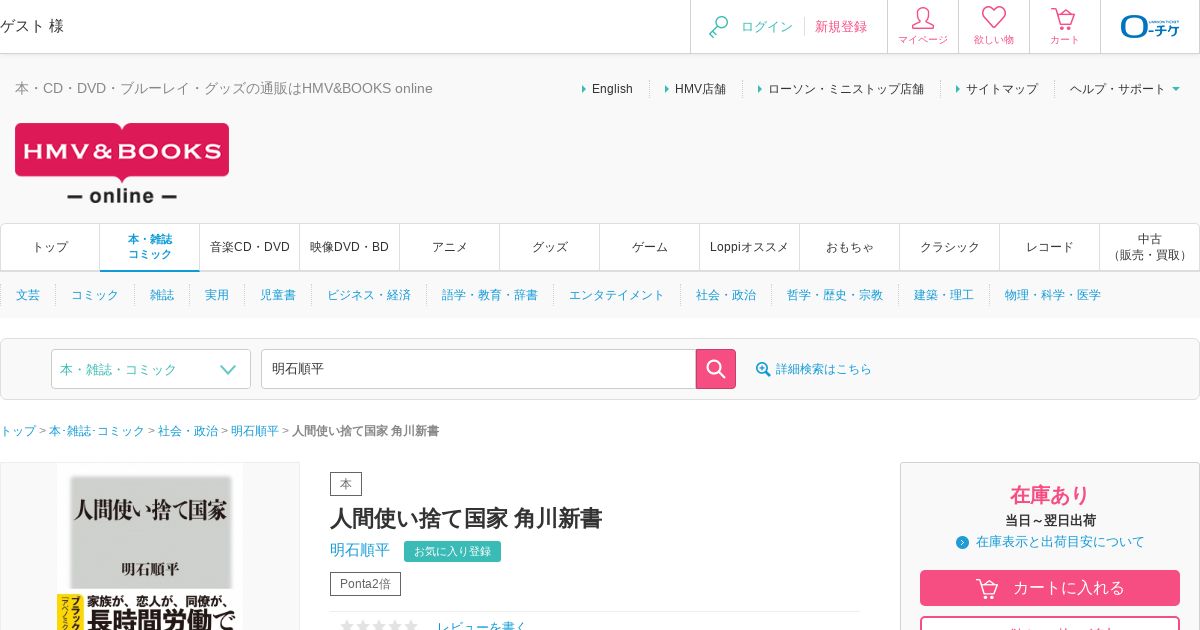Select the おもちゃ tab

850,247
